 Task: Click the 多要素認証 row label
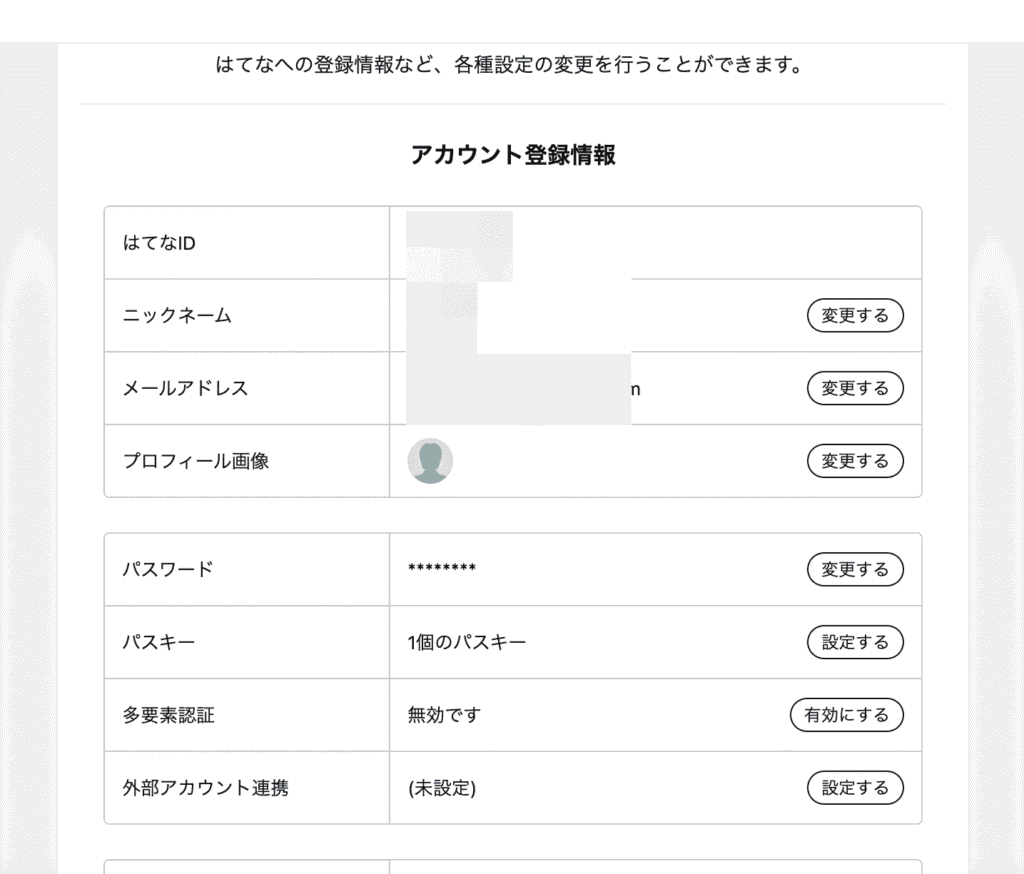(x=164, y=715)
